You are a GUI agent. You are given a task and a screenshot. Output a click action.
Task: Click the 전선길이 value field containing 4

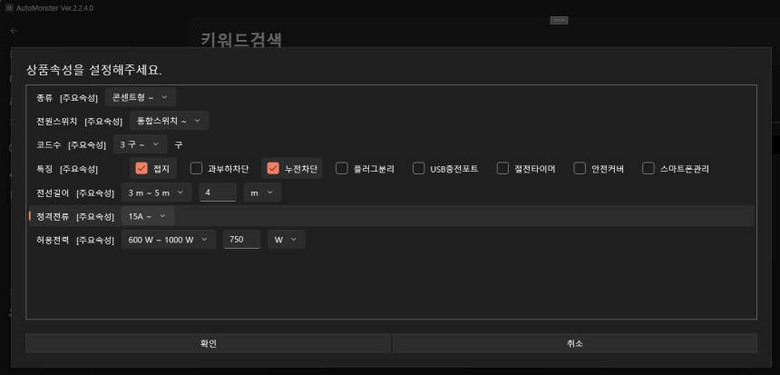click(218, 192)
